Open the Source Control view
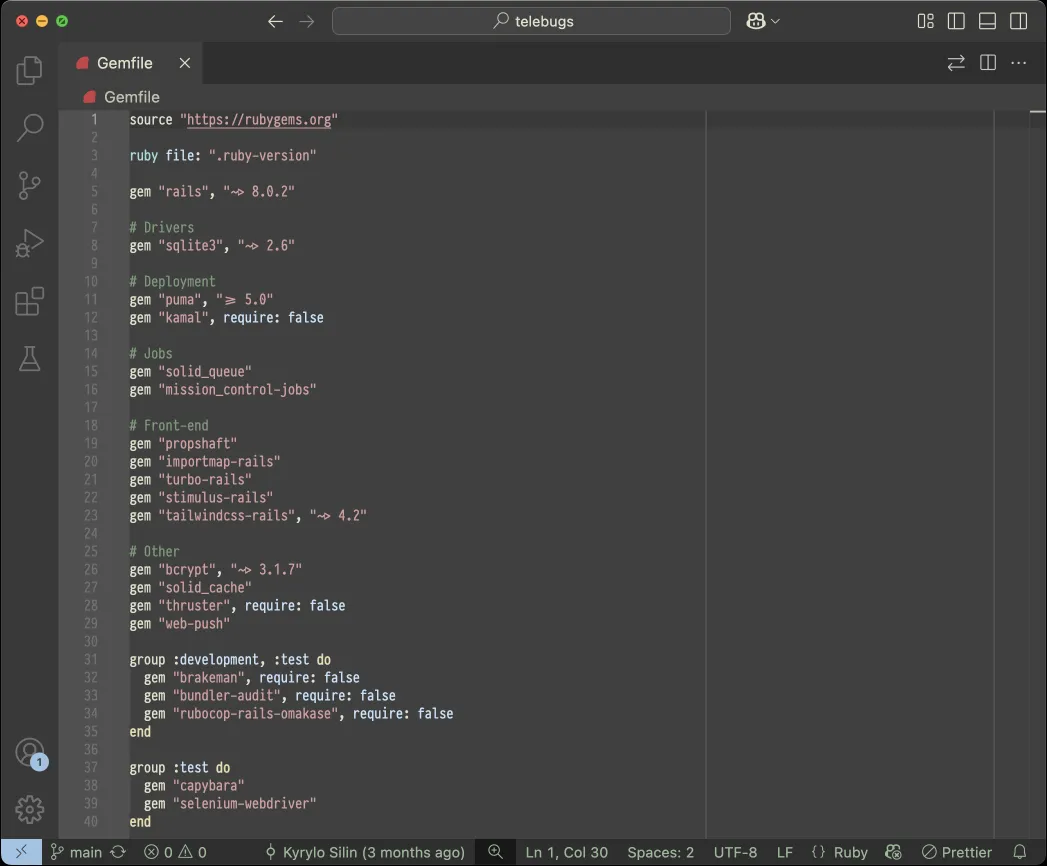1047x866 pixels. click(29, 186)
